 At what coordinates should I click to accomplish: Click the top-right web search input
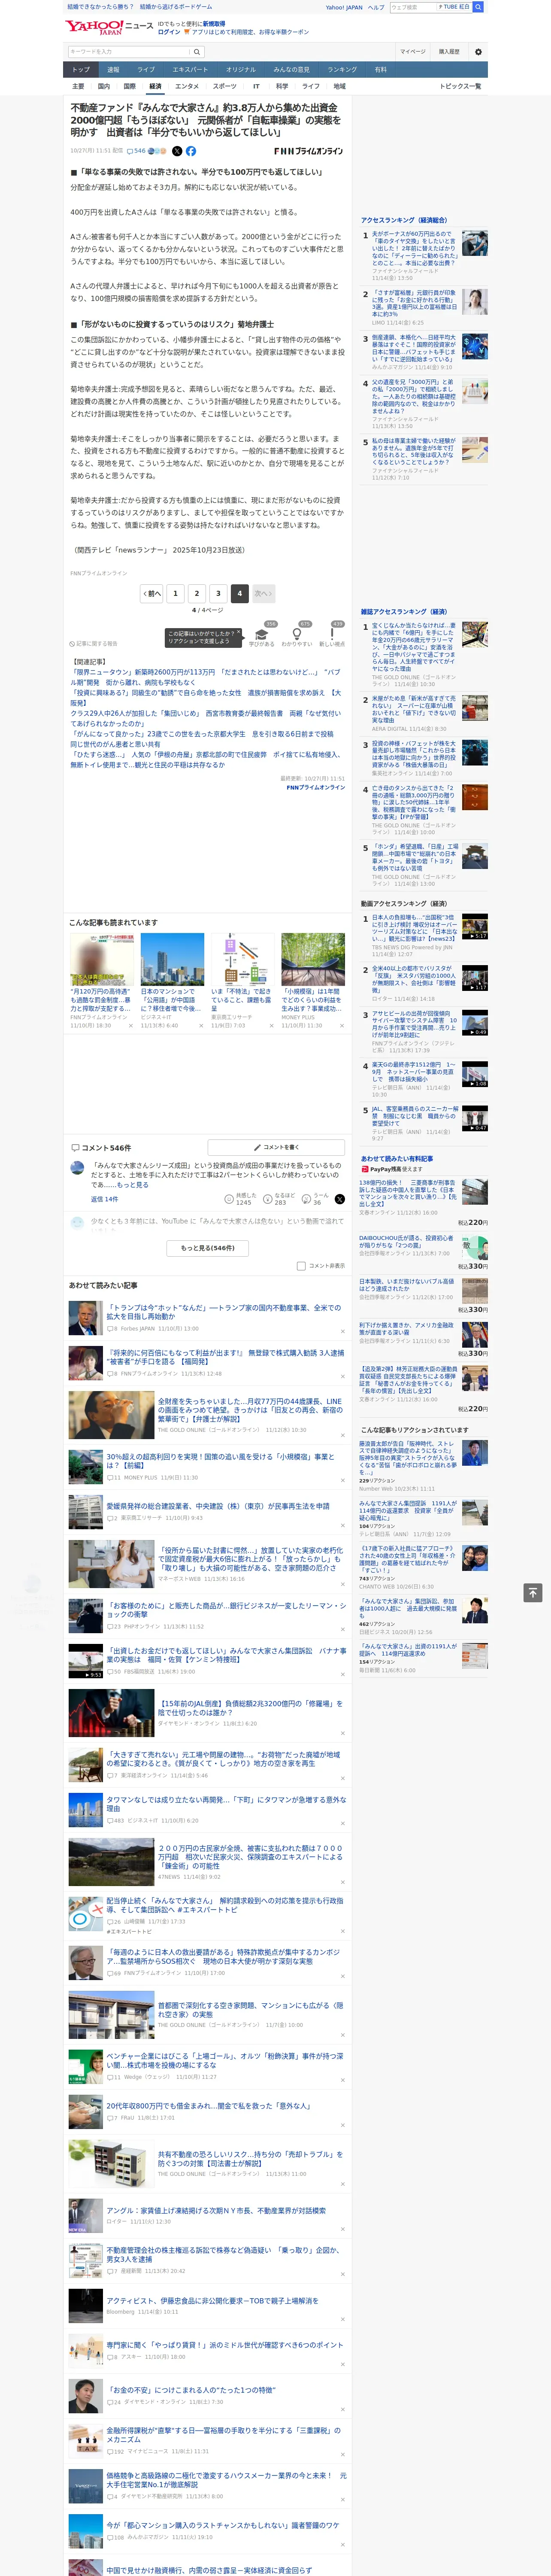[413, 7]
